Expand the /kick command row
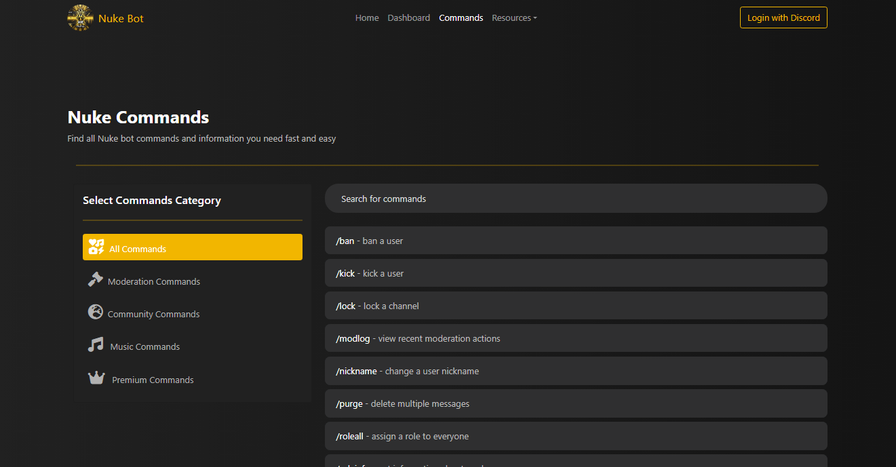The image size is (896, 467). coord(576,273)
